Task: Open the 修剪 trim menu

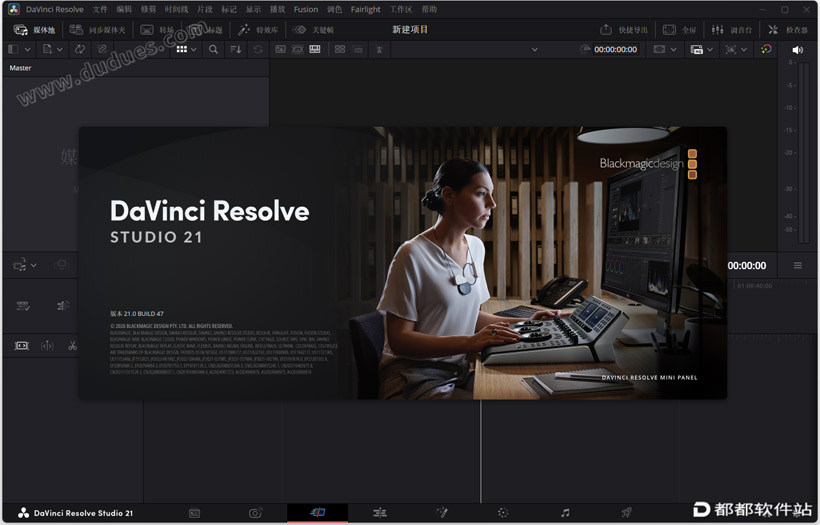Action: [x=148, y=9]
